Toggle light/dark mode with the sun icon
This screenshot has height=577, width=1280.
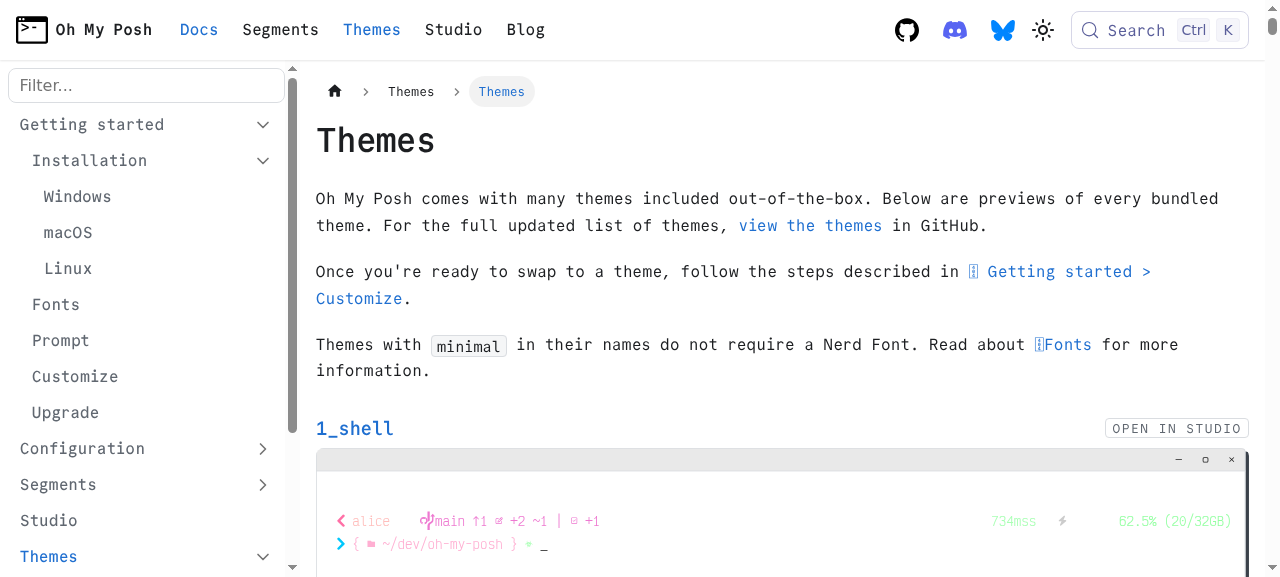coord(1043,30)
